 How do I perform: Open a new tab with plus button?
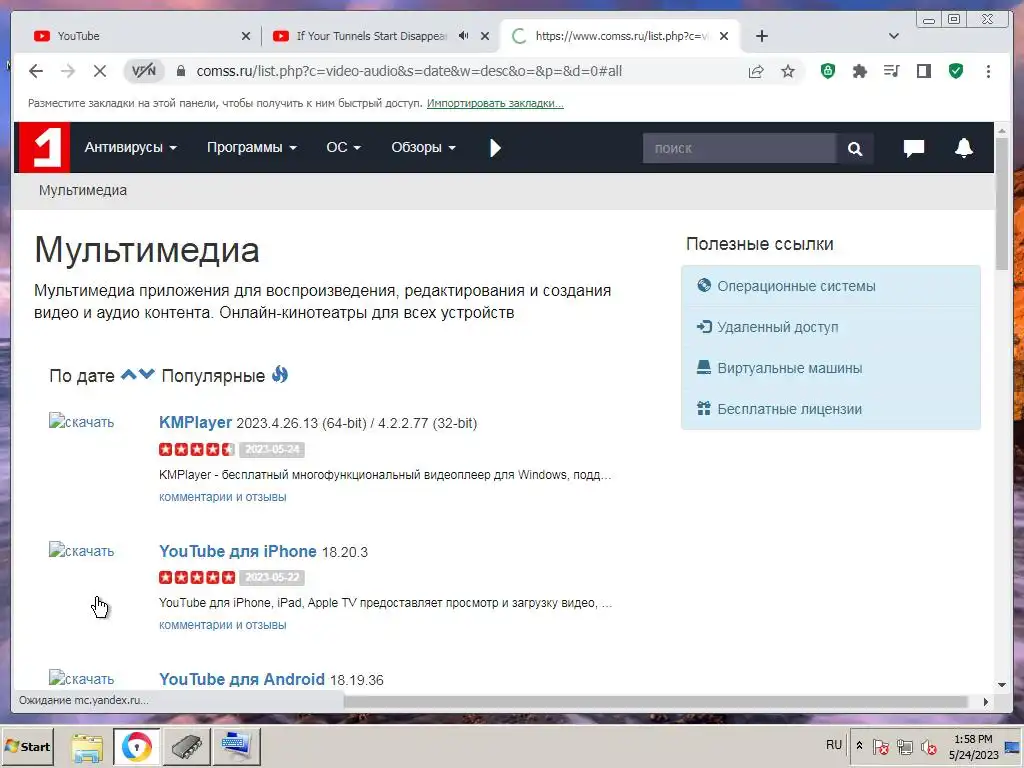[x=761, y=36]
